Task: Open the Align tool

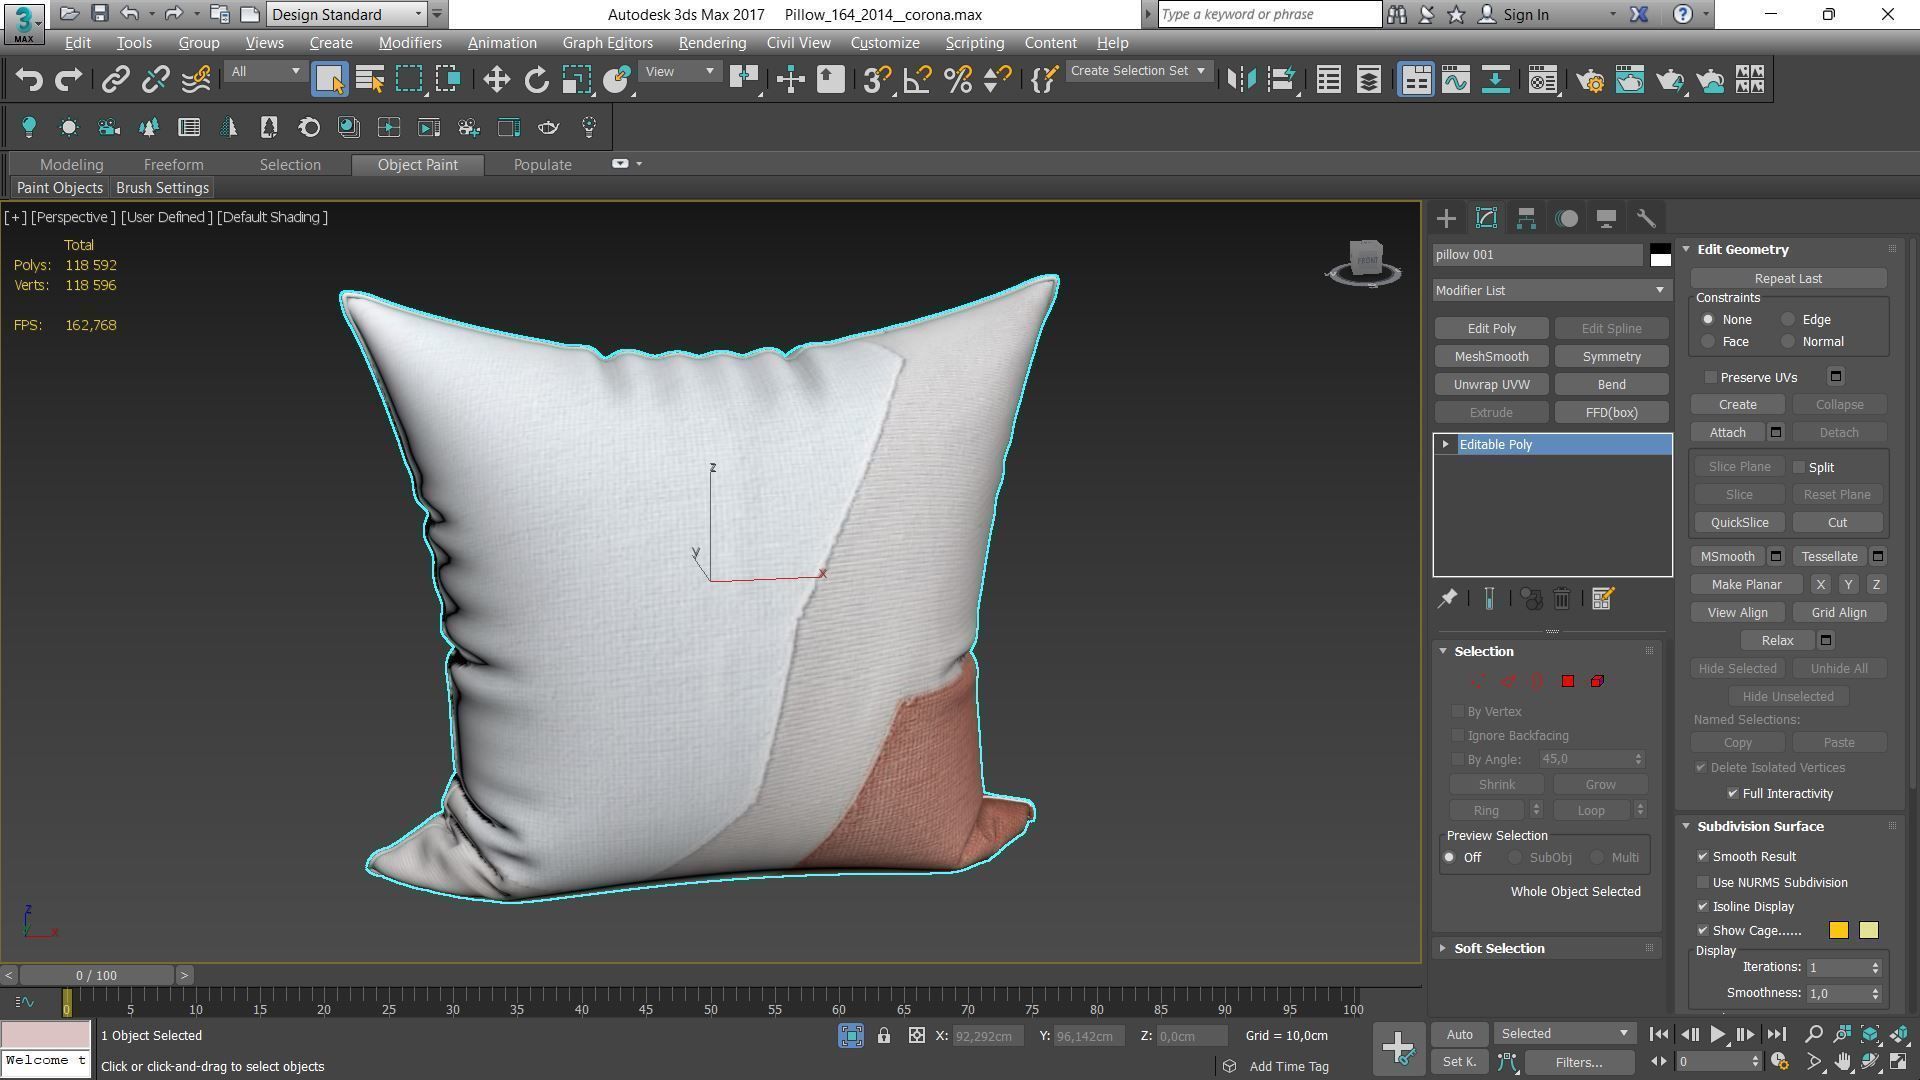Action: point(1282,80)
